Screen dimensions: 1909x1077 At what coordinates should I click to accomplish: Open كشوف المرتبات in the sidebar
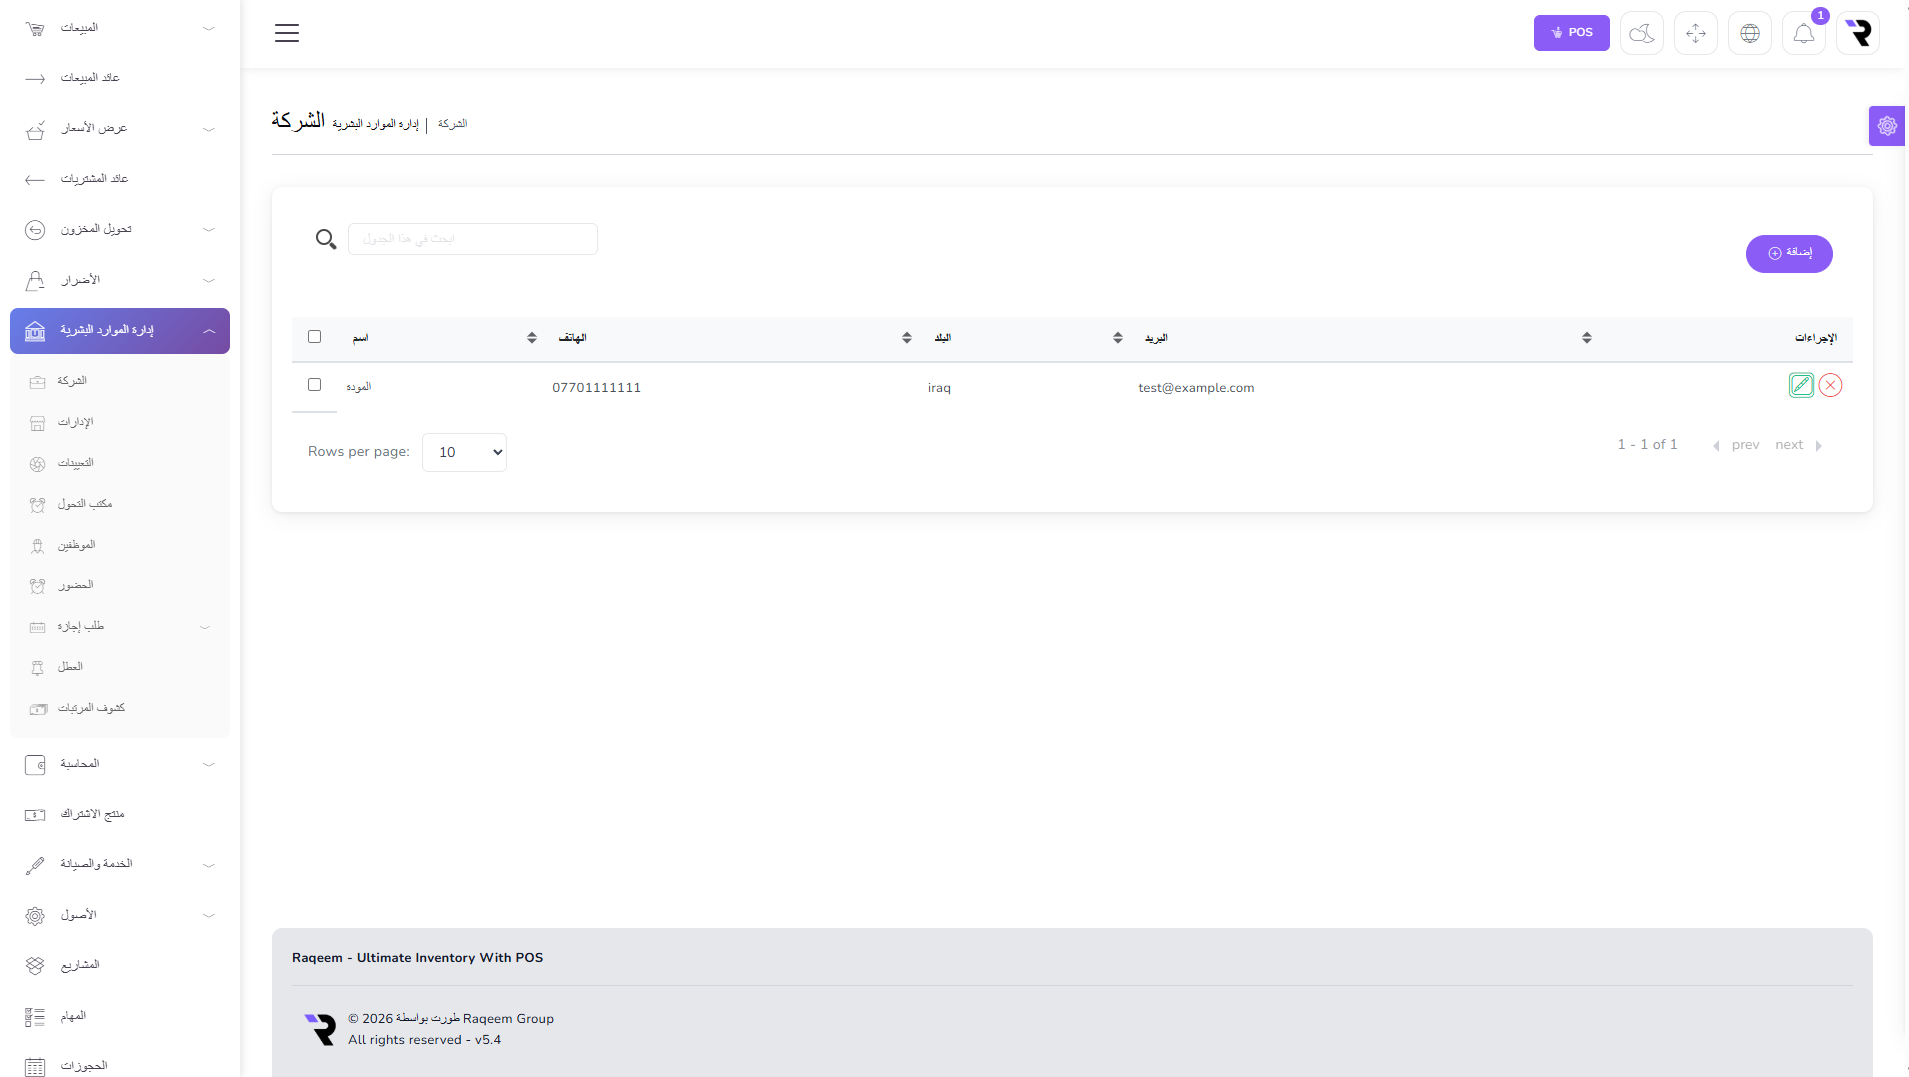pyautogui.click(x=91, y=708)
